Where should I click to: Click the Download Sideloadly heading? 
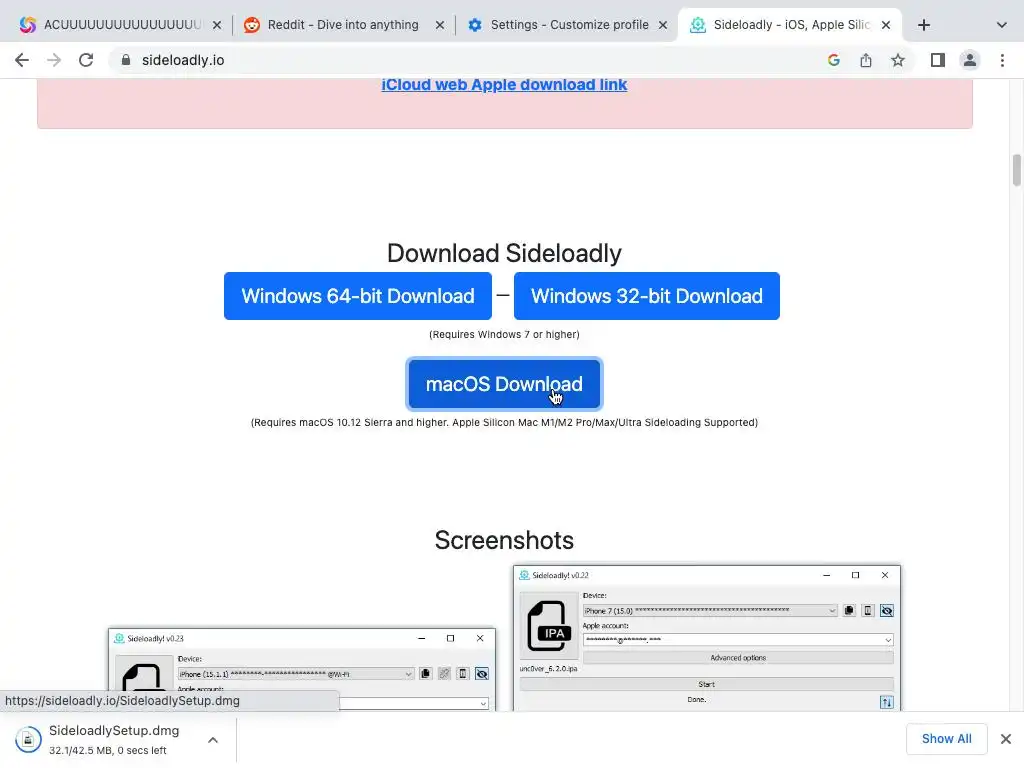[x=504, y=253]
